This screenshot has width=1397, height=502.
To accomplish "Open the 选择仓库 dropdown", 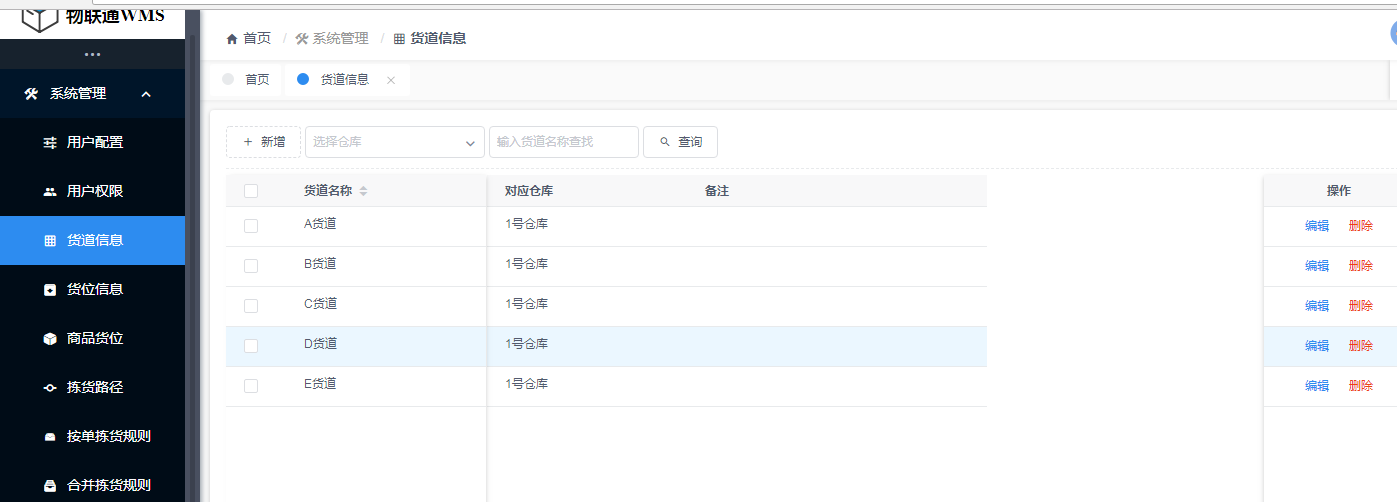I will coord(395,142).
